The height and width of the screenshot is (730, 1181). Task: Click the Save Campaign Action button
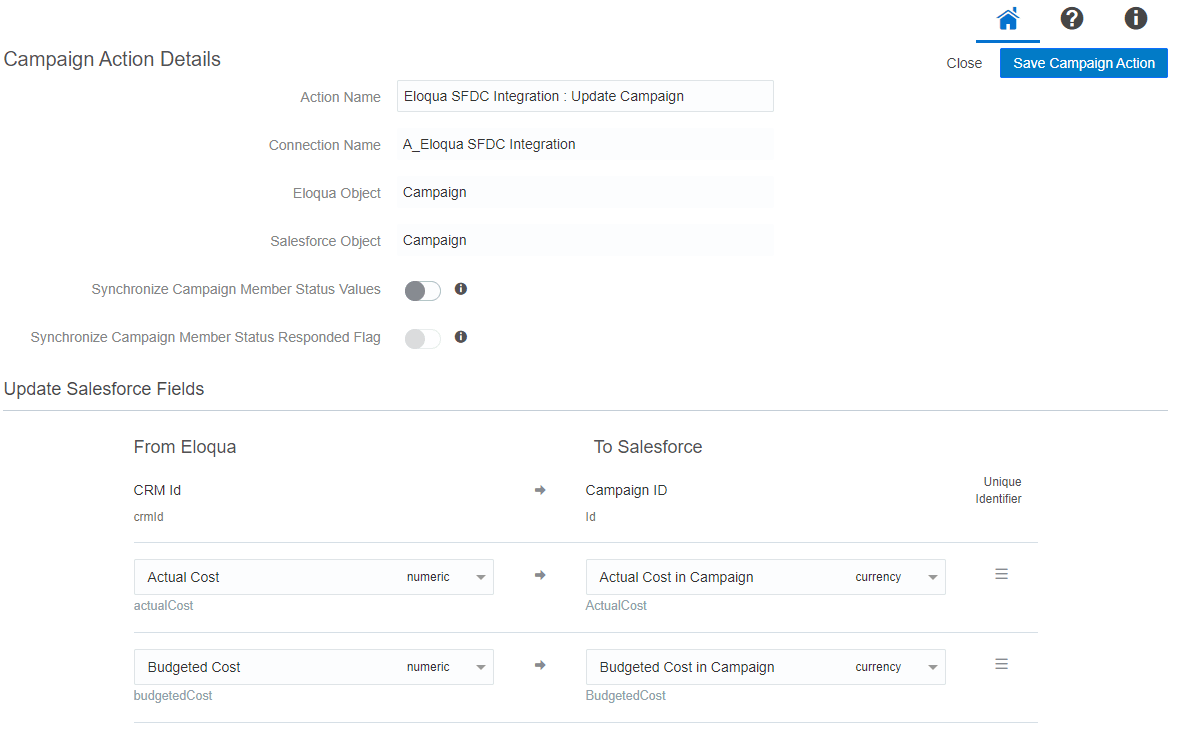pyautogui.click(x=1083, y=63)
